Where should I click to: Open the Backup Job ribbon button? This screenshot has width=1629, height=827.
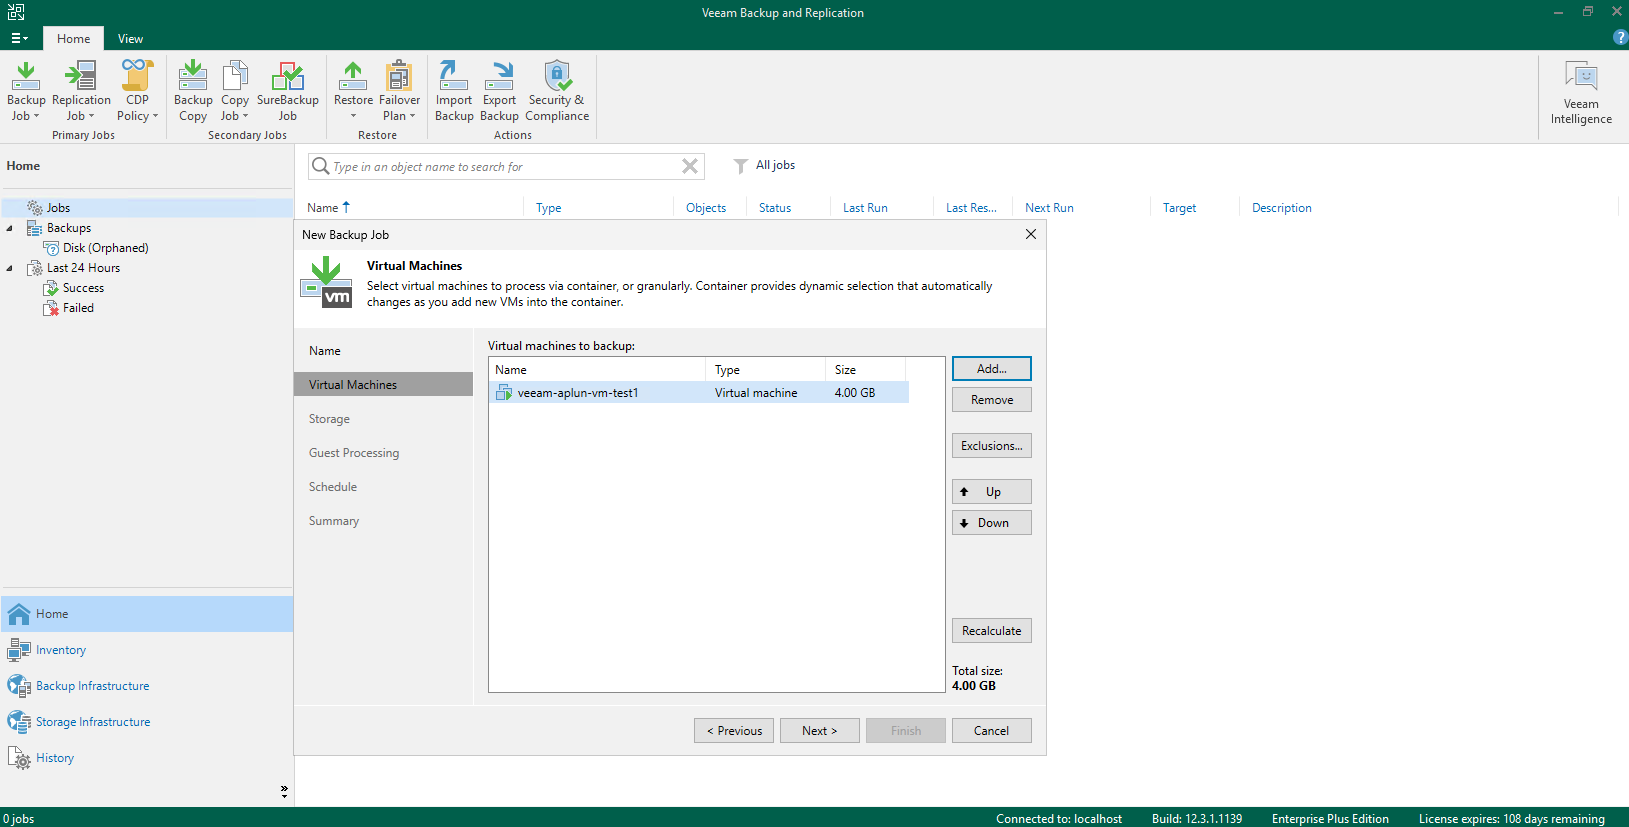click(26, 91)
